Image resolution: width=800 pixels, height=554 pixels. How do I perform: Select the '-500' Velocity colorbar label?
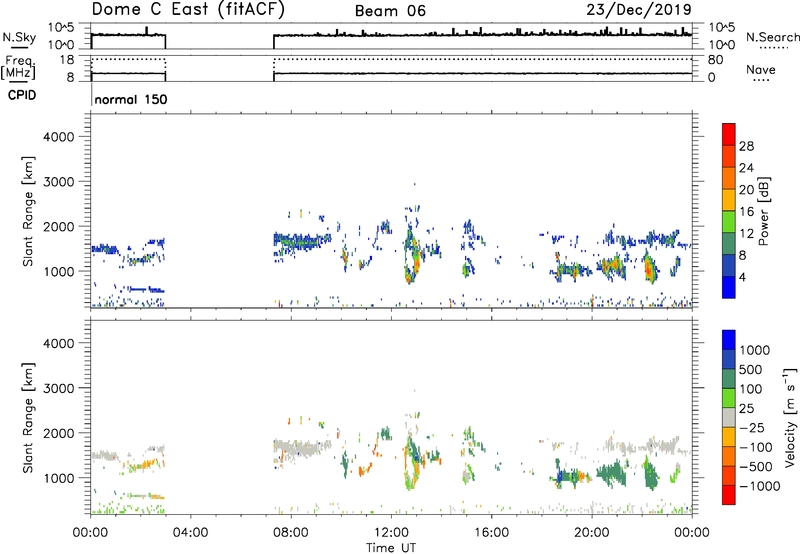[755, 467]
